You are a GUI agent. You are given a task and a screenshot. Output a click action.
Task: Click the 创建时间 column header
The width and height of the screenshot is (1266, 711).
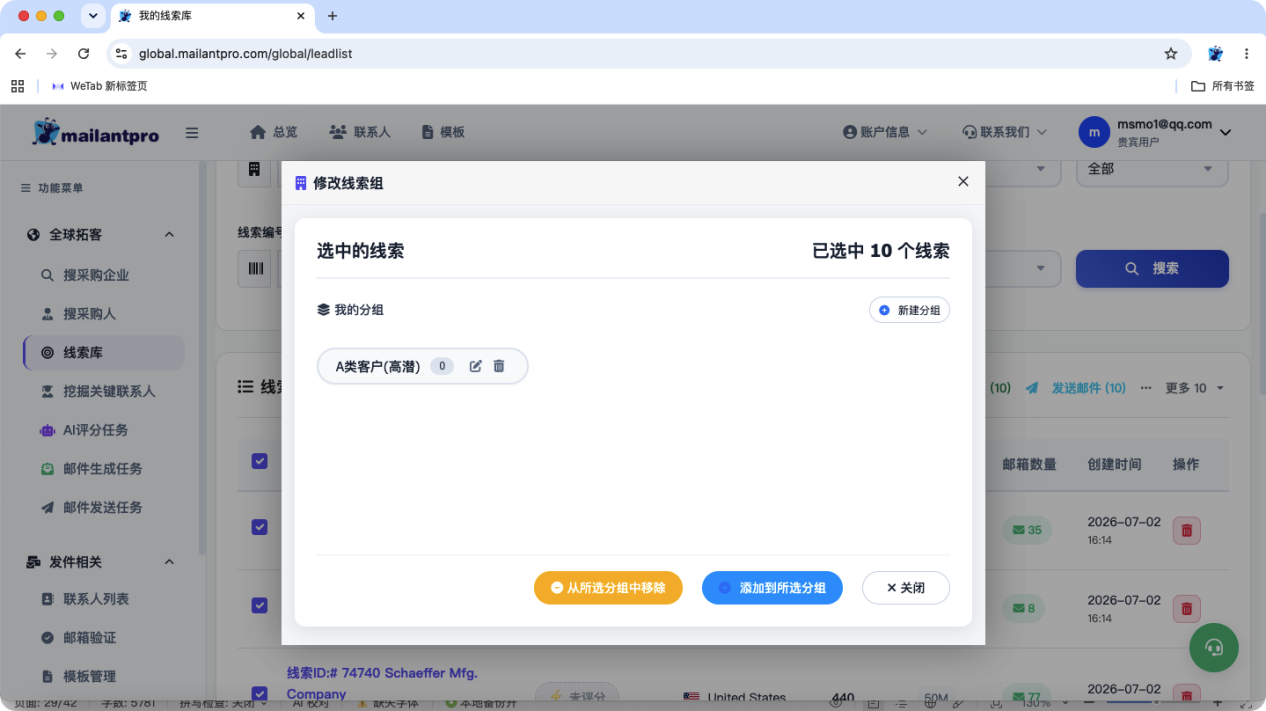1114,464
